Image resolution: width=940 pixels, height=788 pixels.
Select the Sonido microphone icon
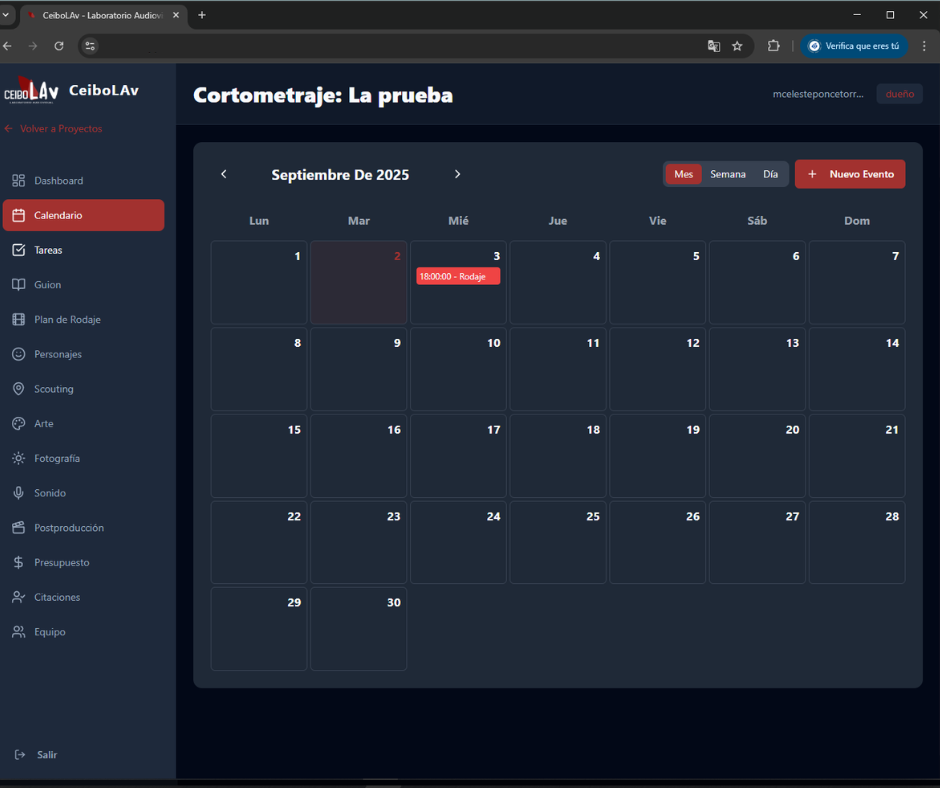18,493
